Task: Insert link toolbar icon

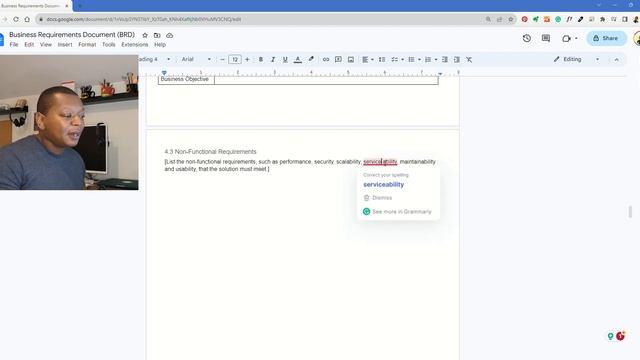Action: [326, 60]
